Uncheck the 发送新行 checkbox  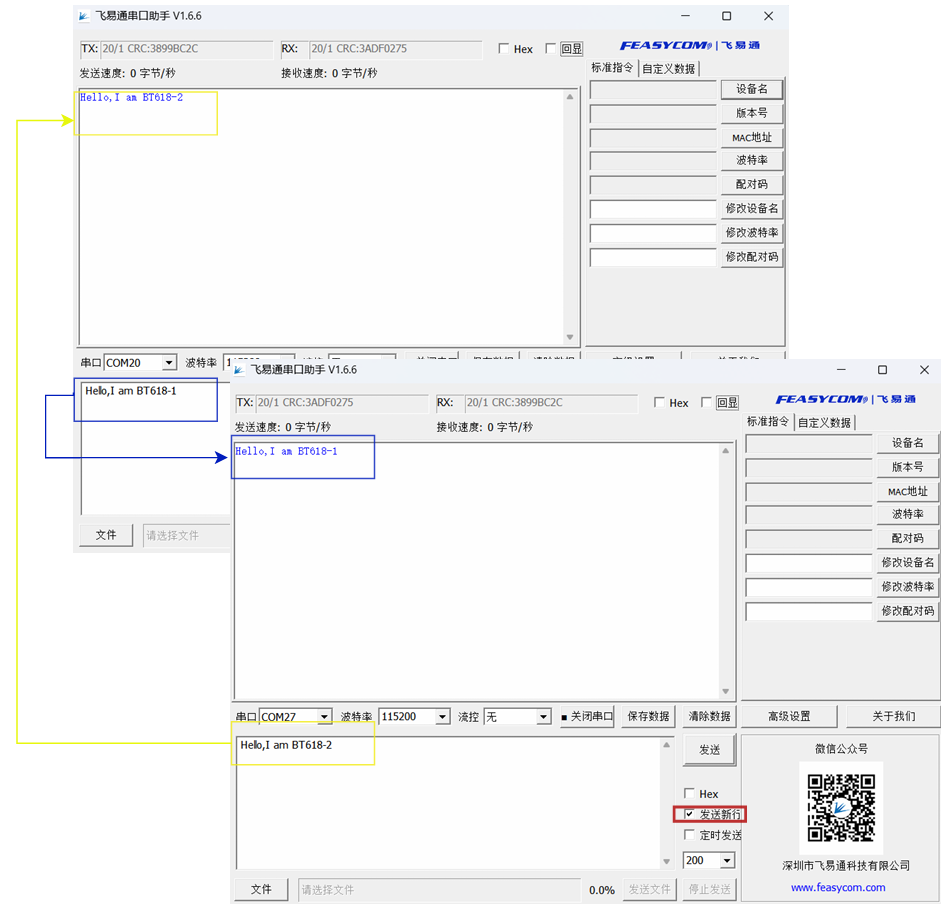689,814
